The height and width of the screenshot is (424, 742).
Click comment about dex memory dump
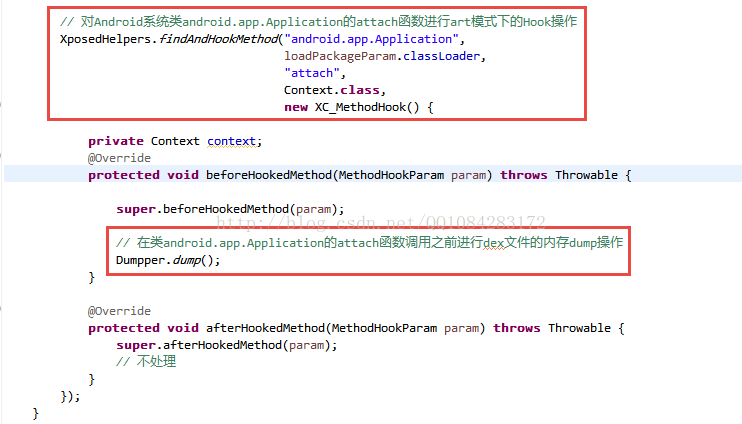click(370, 243)
